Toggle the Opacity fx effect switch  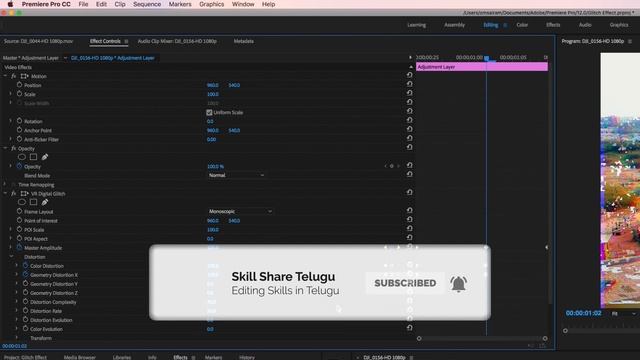(13, 148)
